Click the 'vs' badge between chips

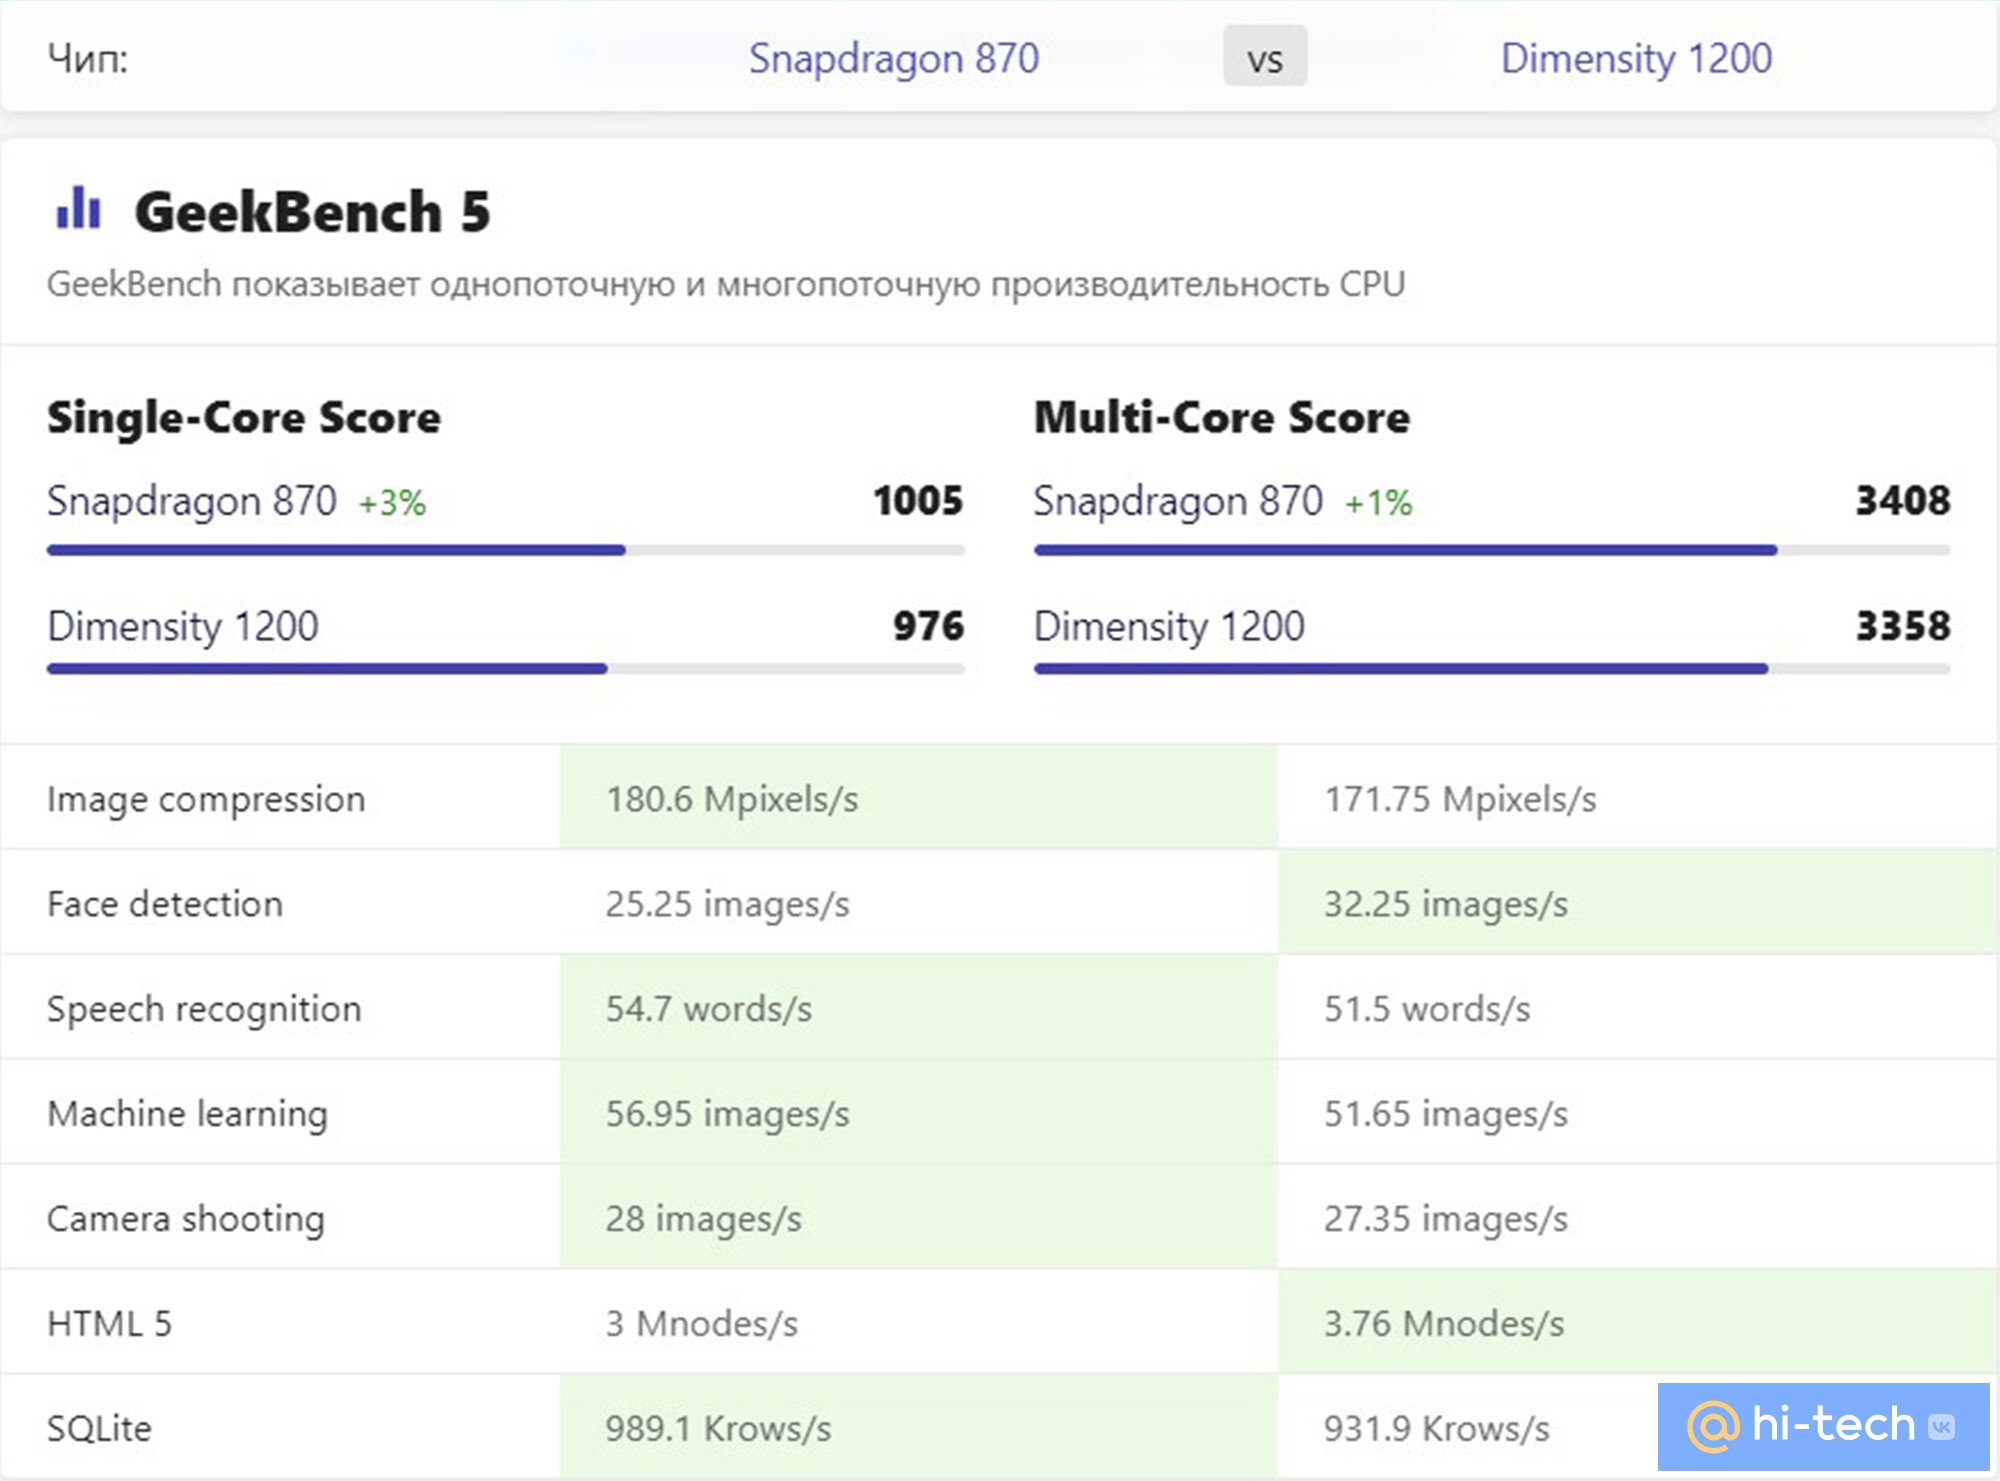[x=1265, y=57]
